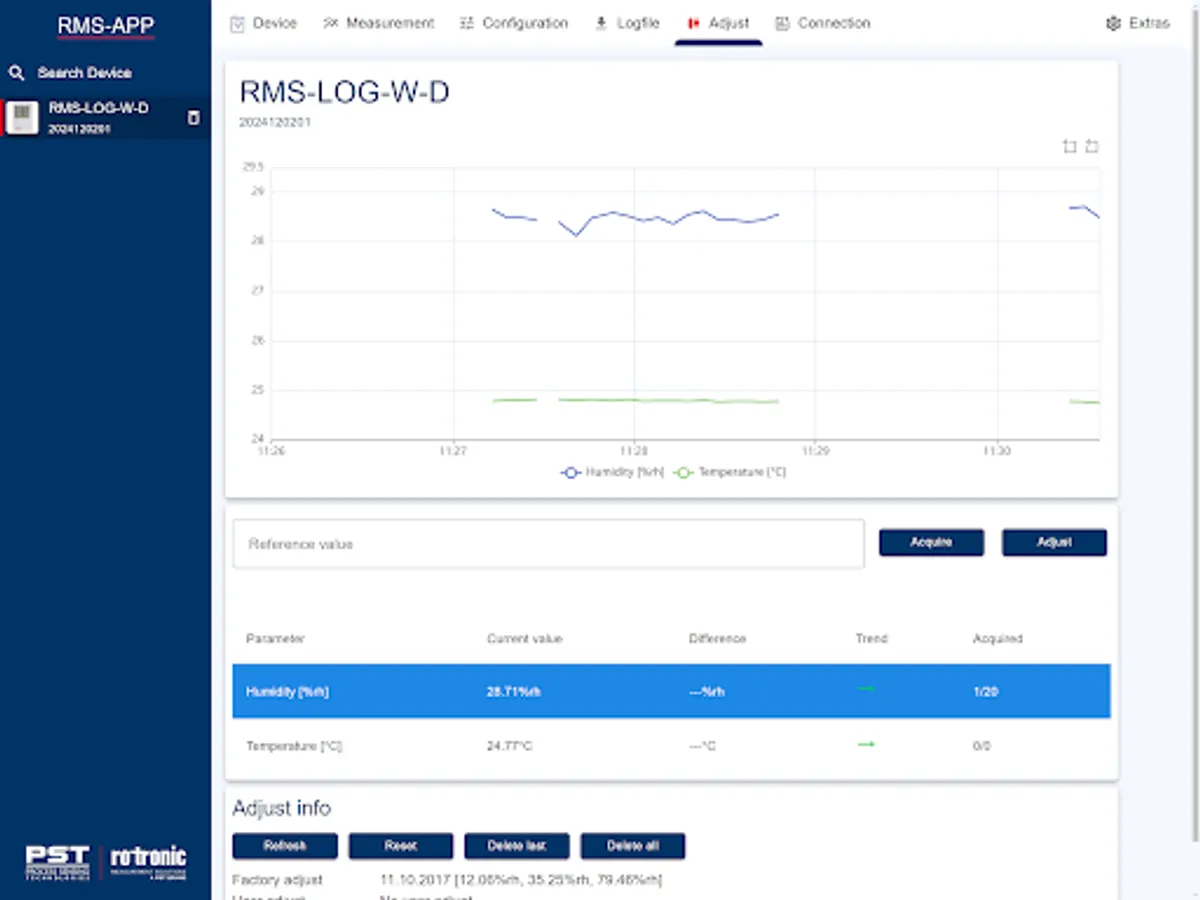Click the Acquire button
The image size is (1200, 900).
coord(930,542)
